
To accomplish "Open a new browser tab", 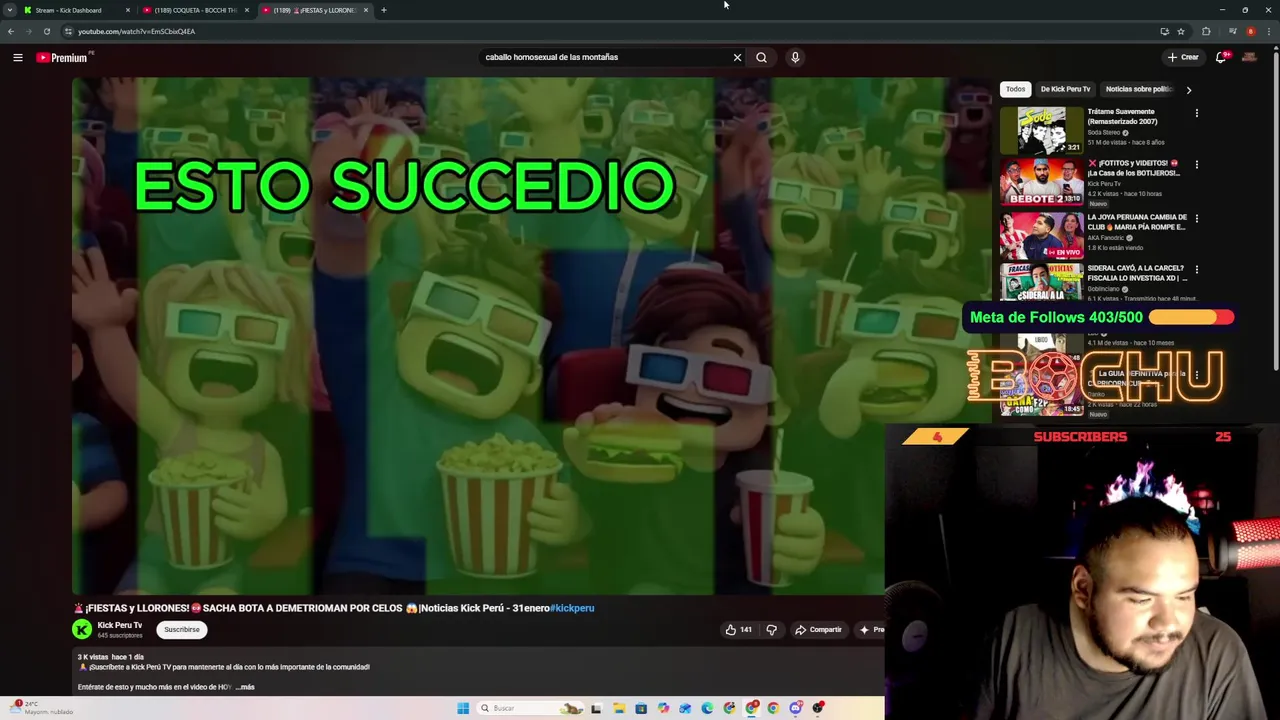I will tap(383, 10).
